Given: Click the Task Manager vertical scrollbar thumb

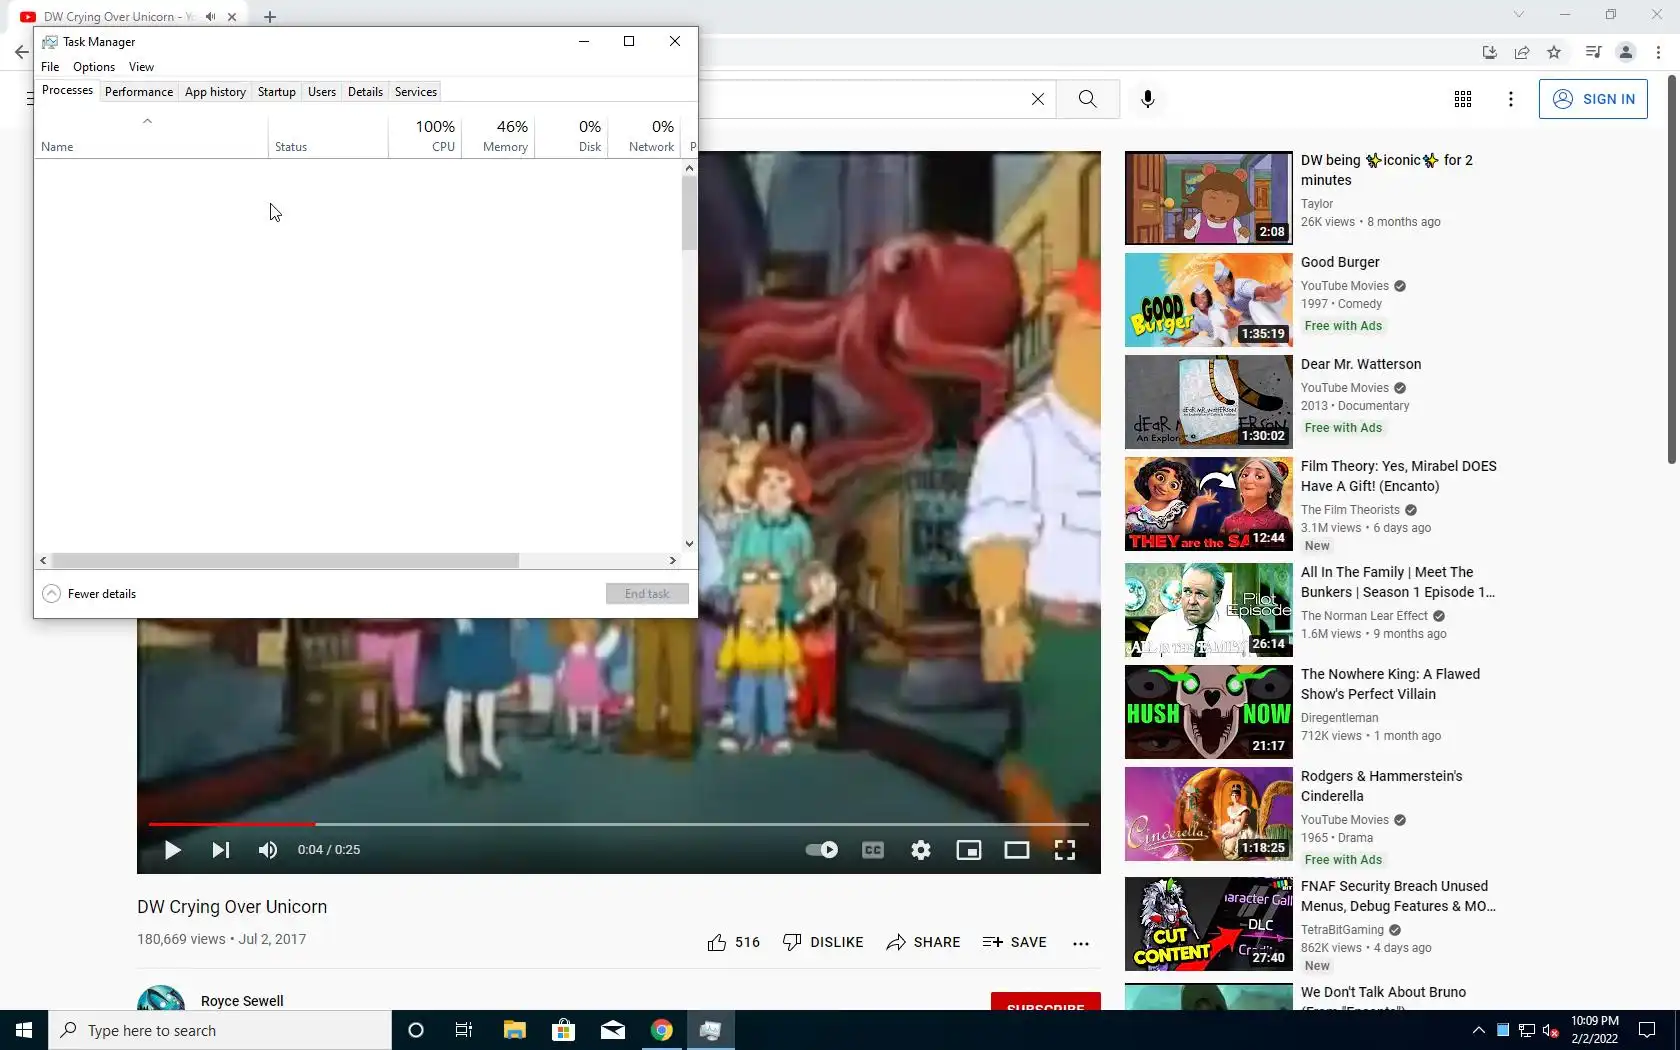Looking at the screenshot, I should coord(689,213).
